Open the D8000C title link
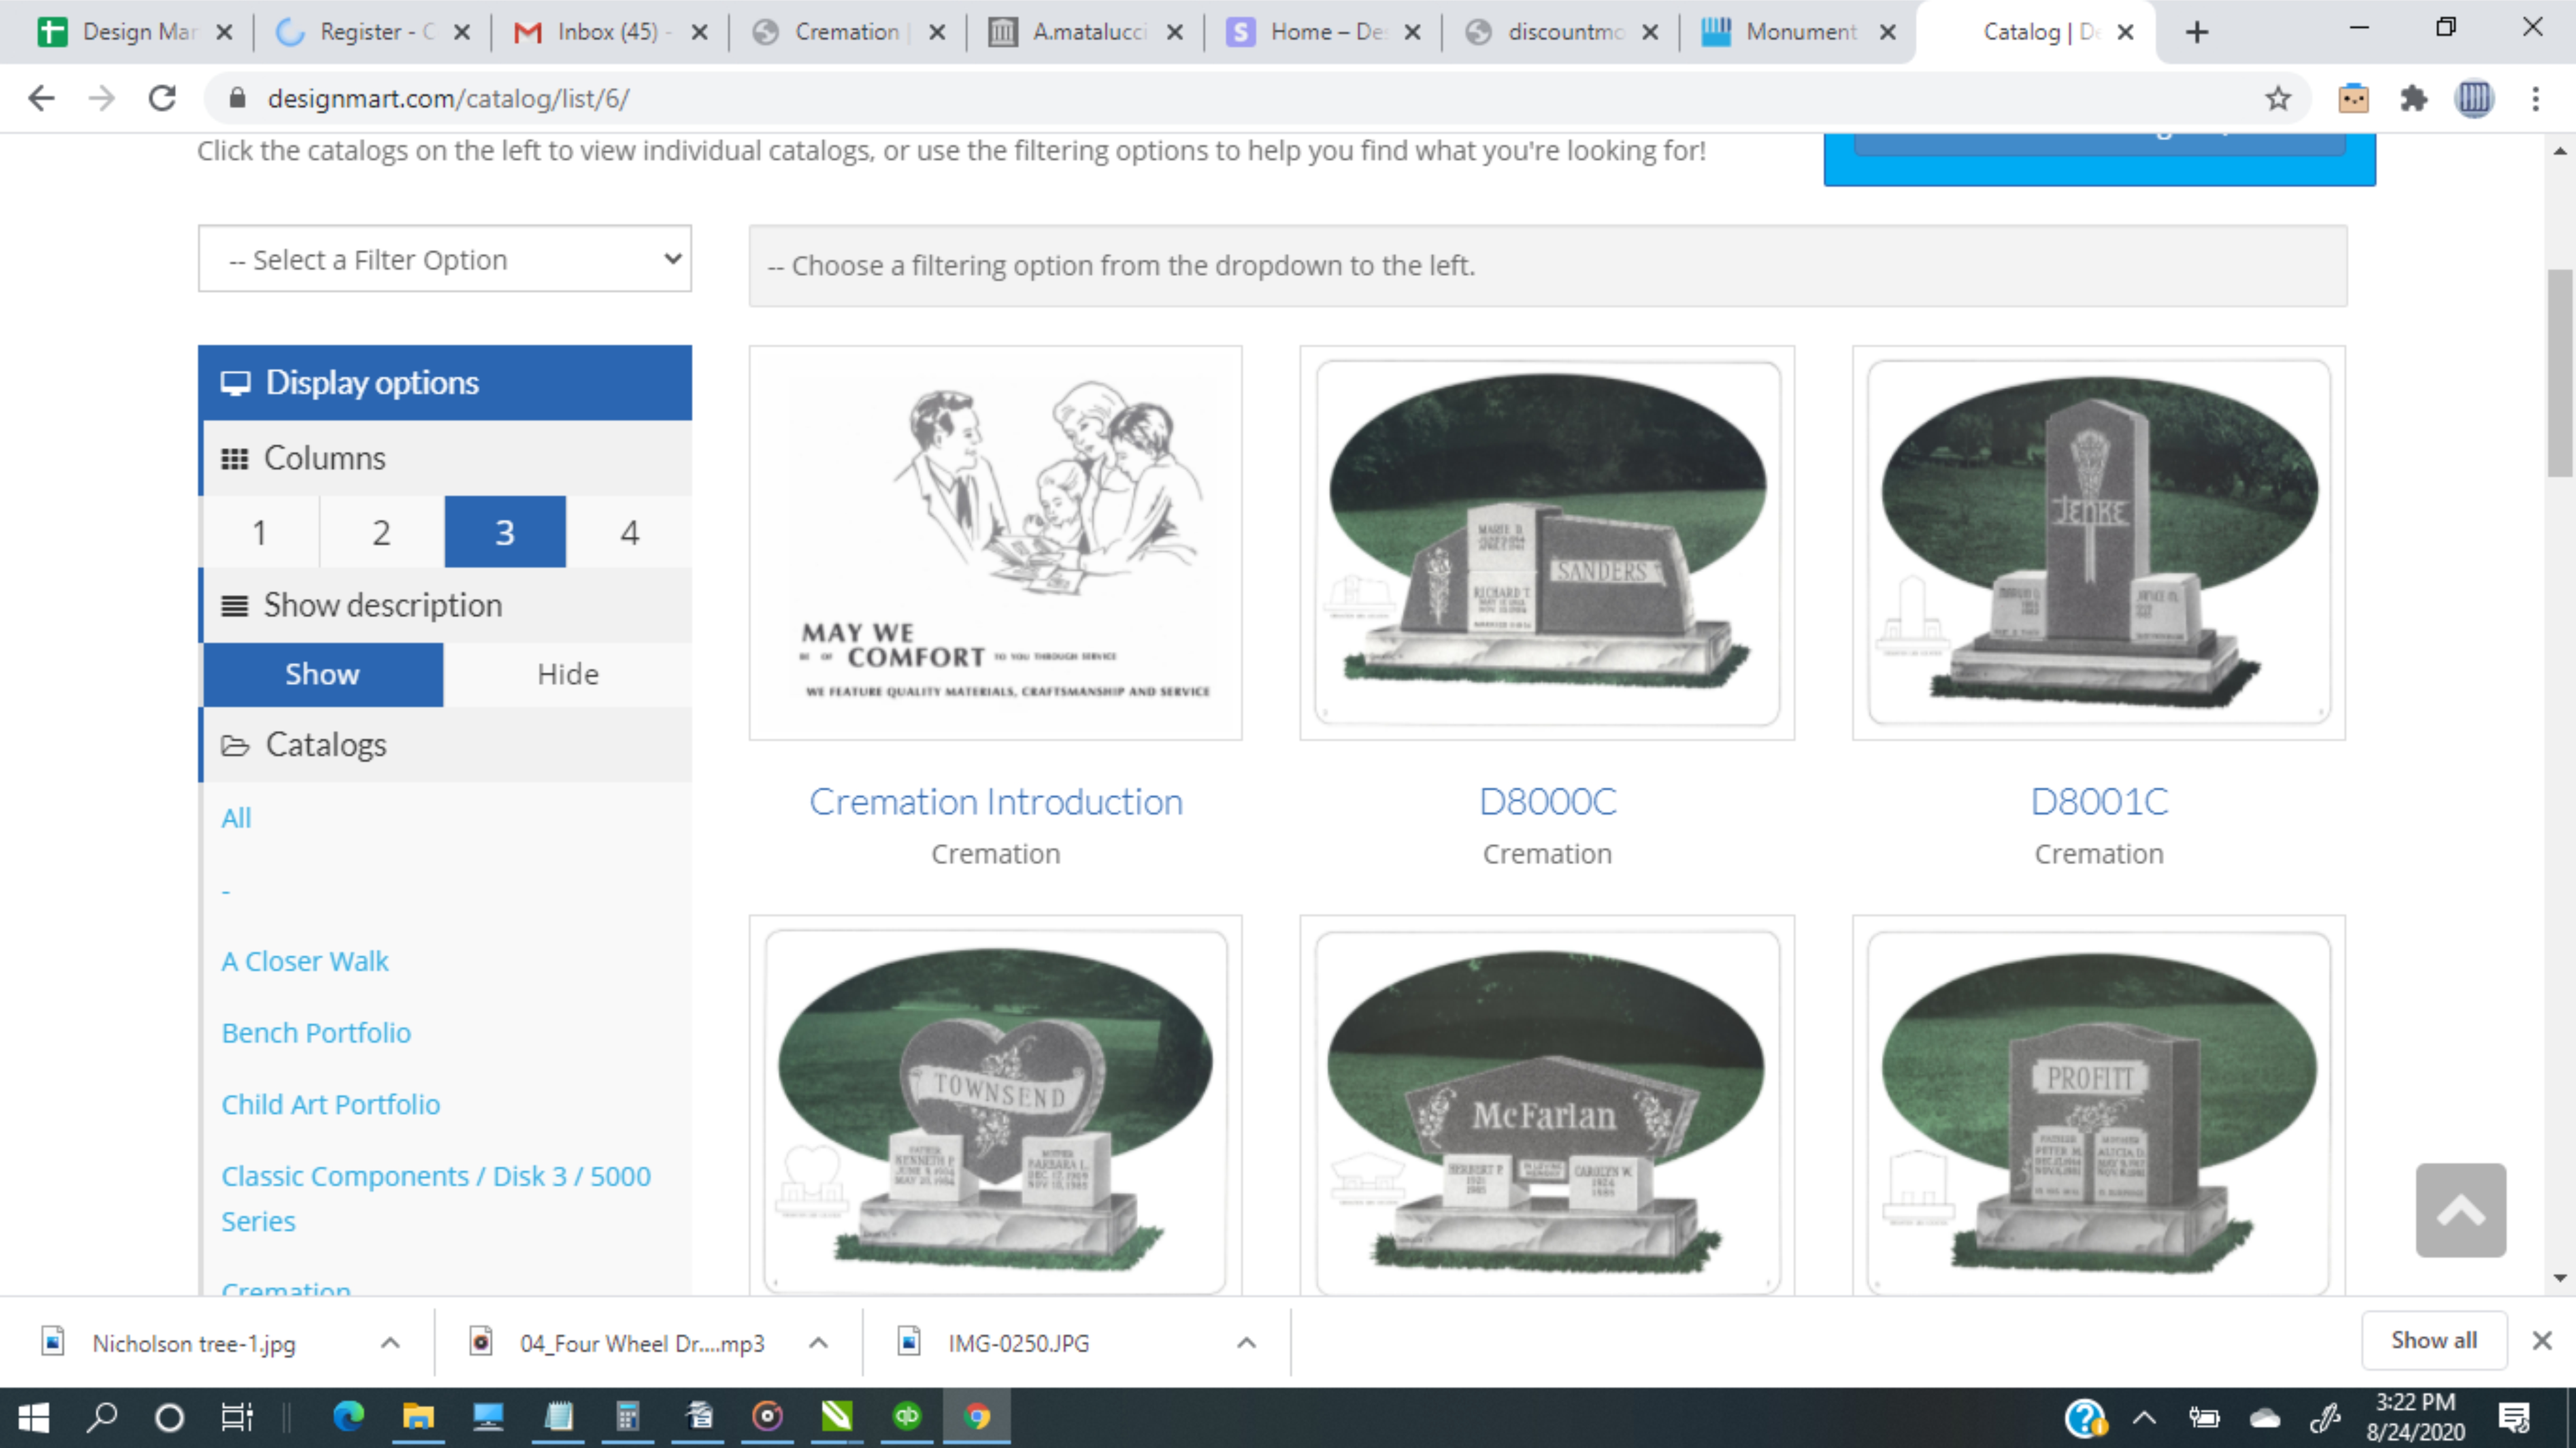The image size is (2576, 1448). 1547,802
